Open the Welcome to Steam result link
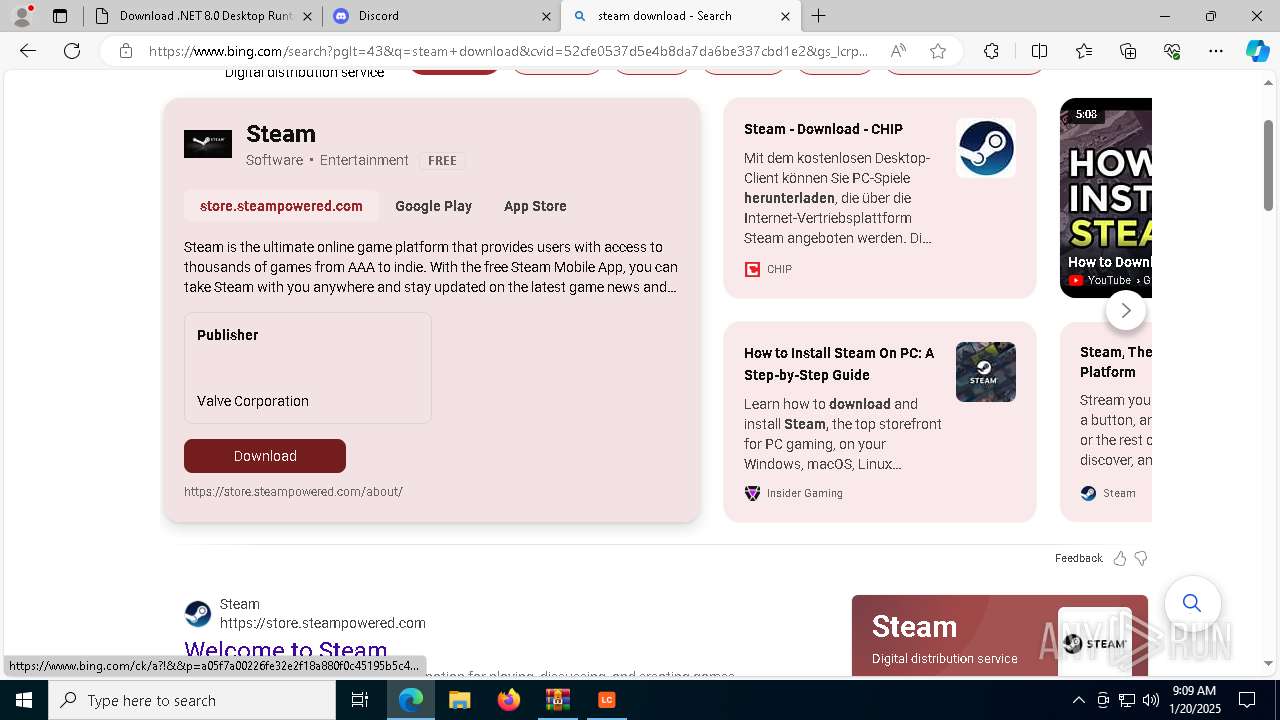 click(x=286, y=651)
